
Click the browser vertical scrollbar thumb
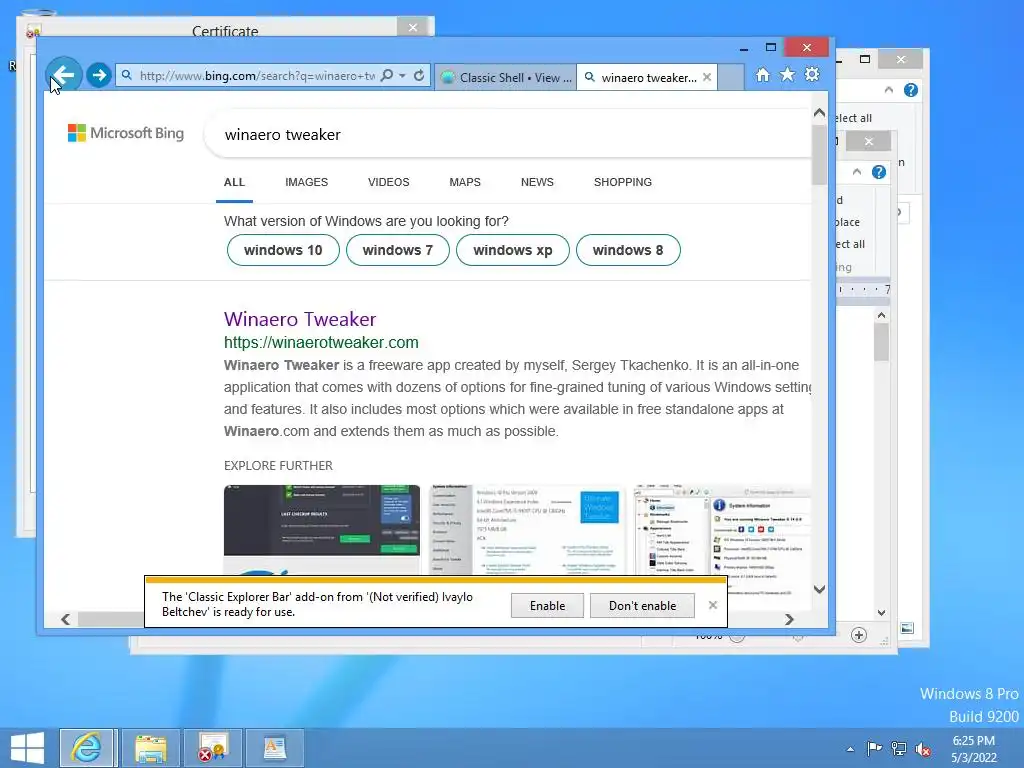click(x=820, y=154)
